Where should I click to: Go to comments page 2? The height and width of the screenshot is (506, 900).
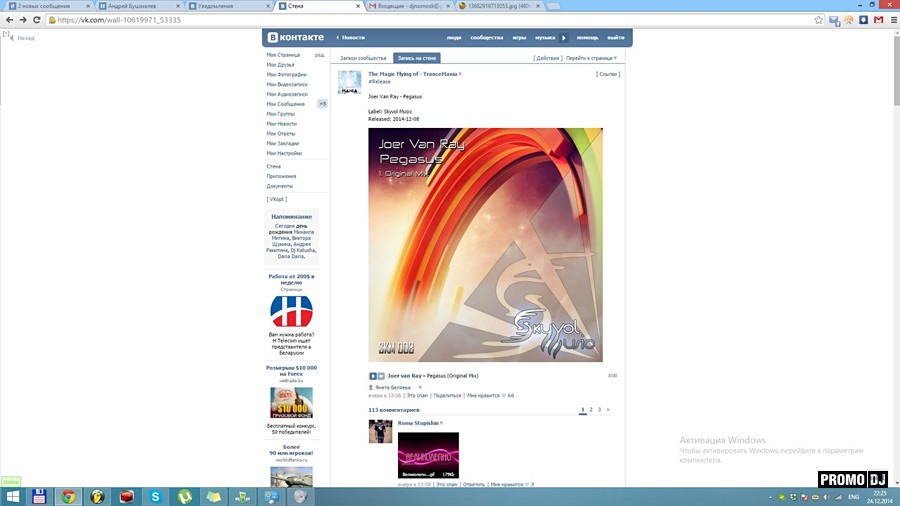[590, 410]
